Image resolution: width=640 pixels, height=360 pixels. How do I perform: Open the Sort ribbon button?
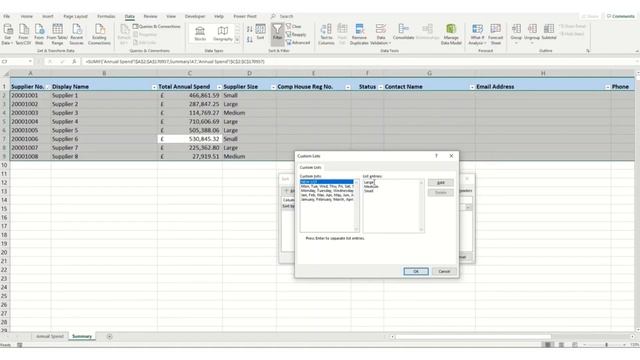point(260,32)
